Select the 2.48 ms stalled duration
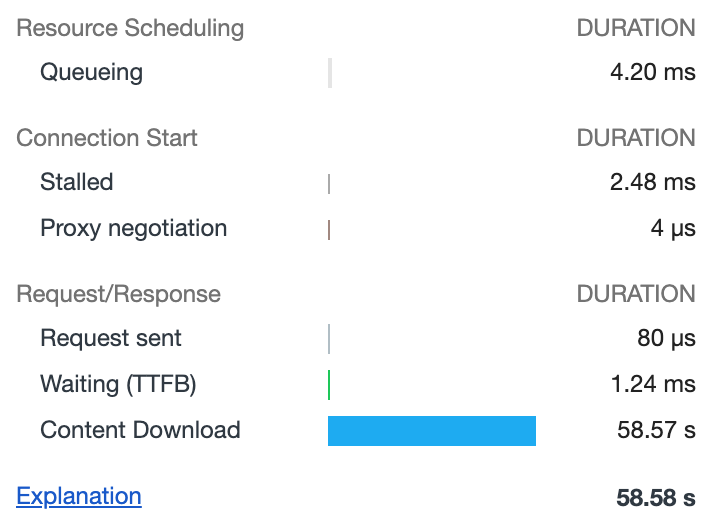 point(652,182)
